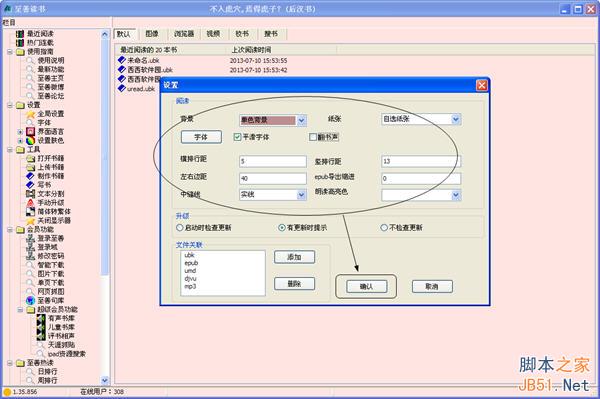This screenshot has height=399, width=600.
Task: Click the book icon beside uread.ubk
Action: click(122, 88)
